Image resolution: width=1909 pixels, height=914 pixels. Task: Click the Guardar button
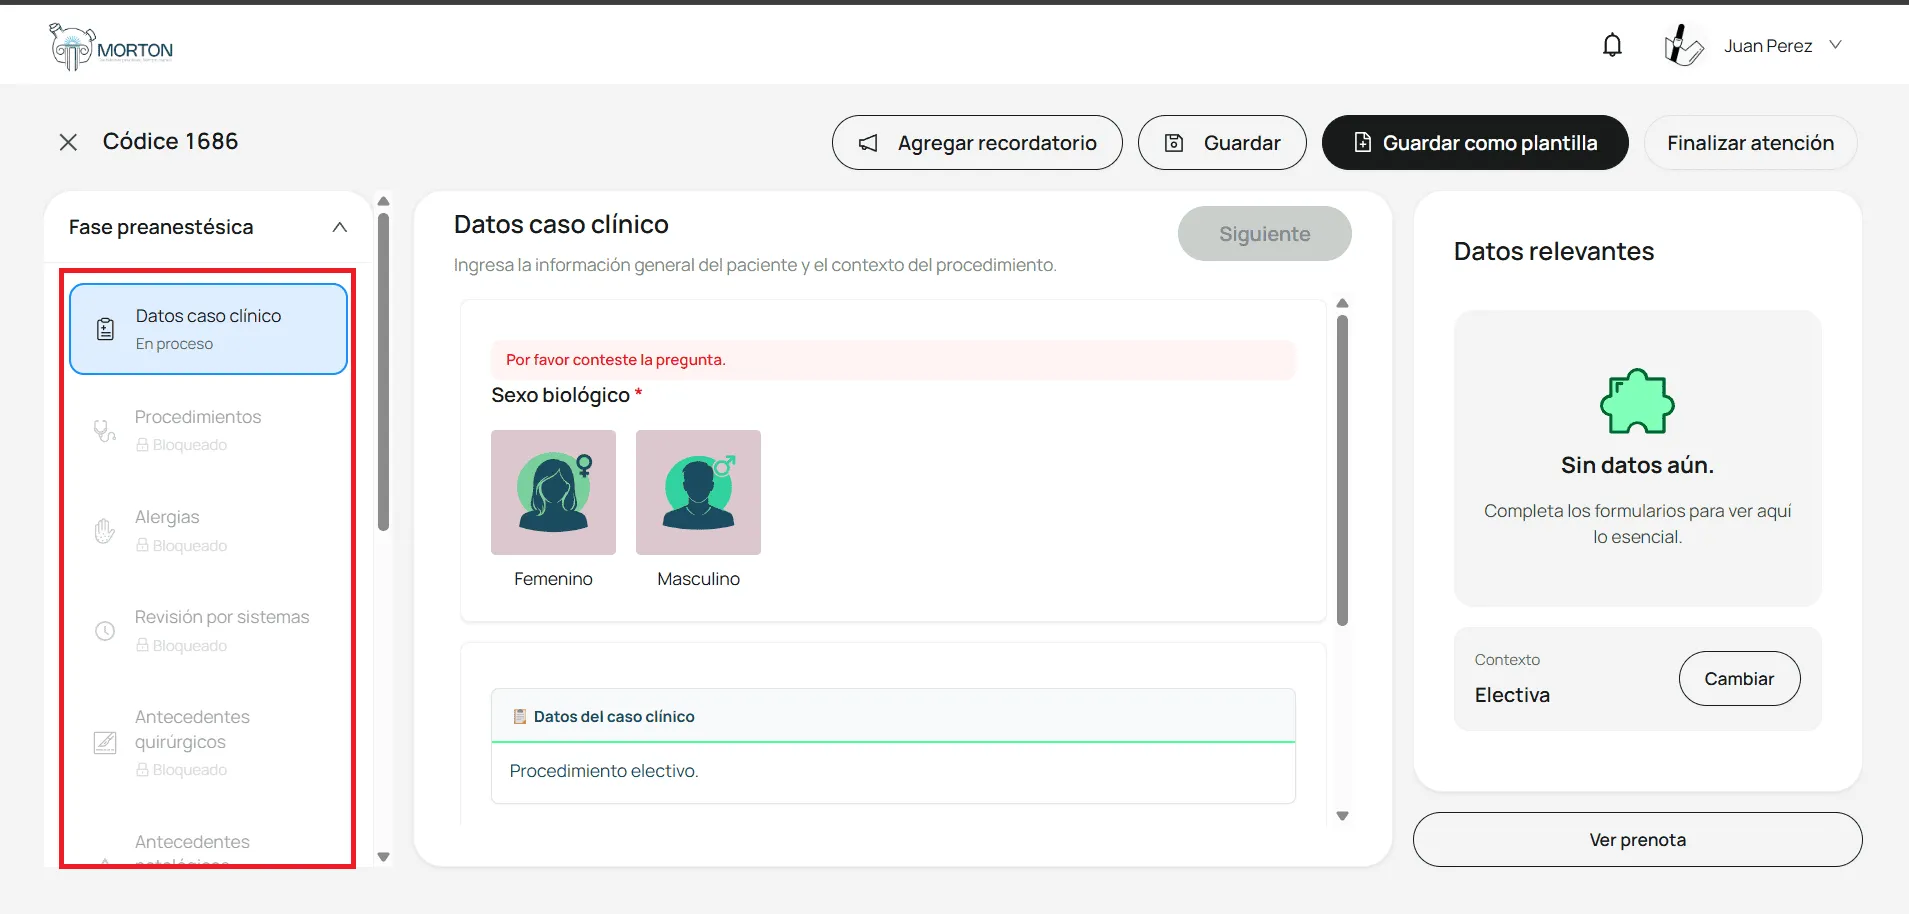(x=1222, y=143)
